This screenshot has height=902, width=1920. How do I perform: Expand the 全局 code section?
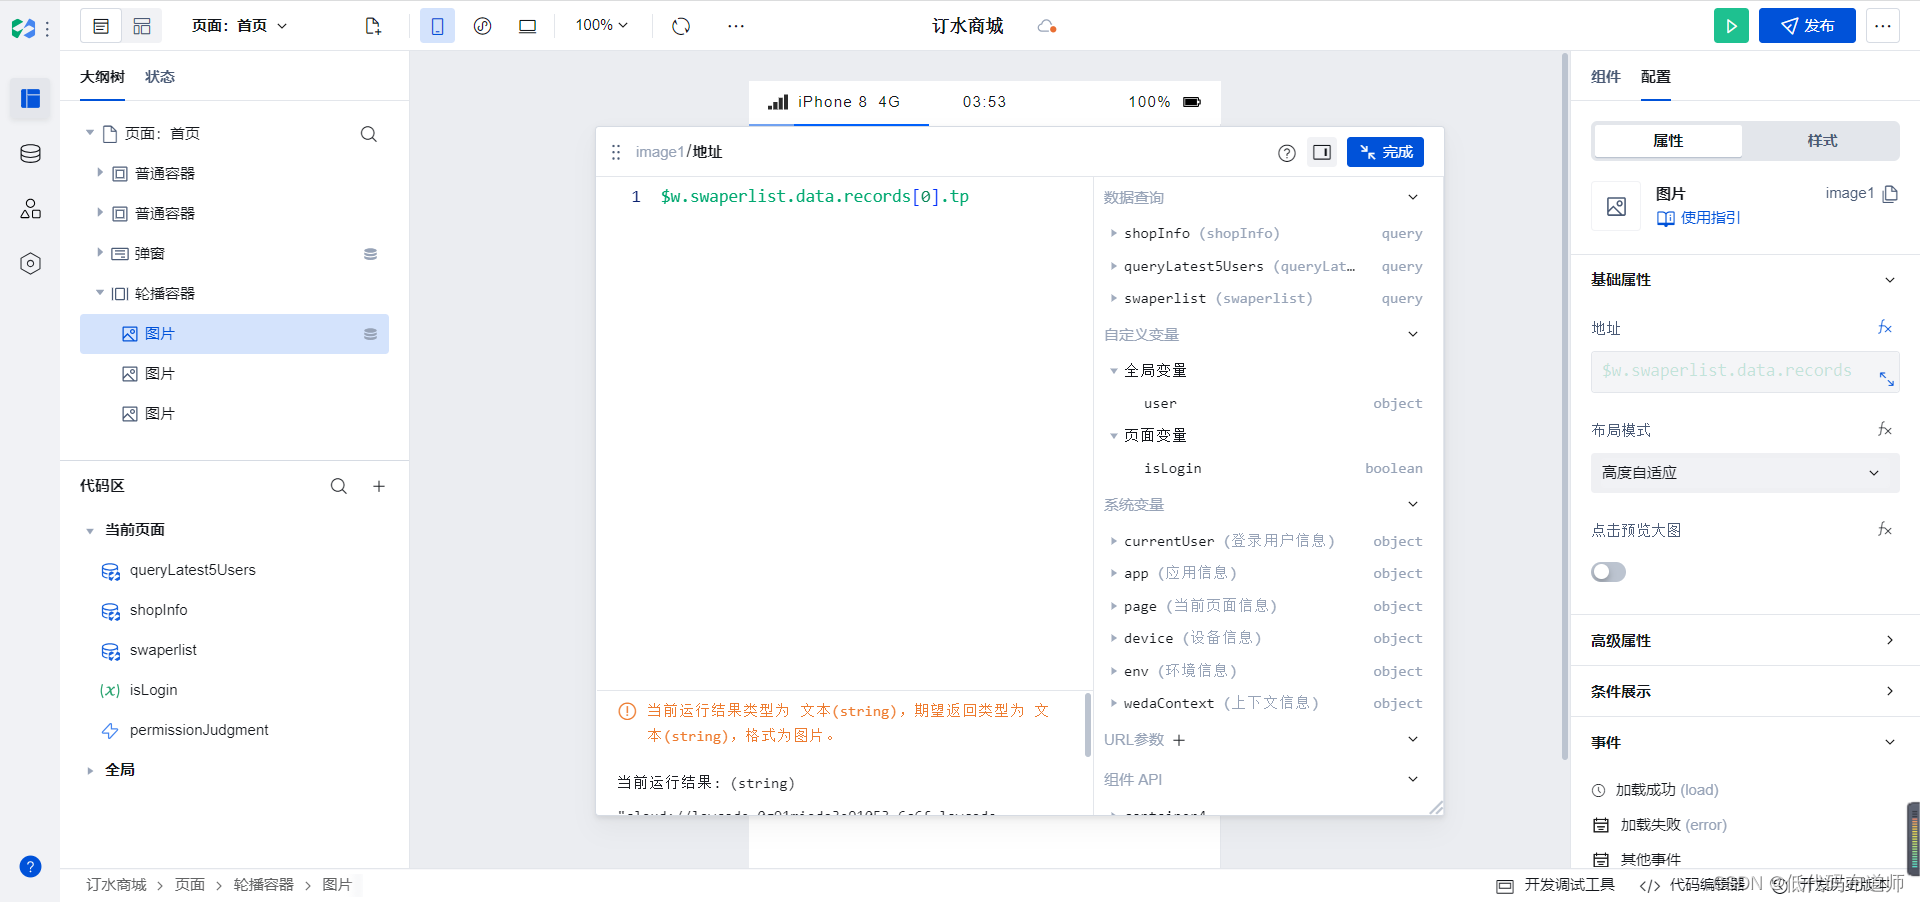pyautogui.click(x=90, y=770)
